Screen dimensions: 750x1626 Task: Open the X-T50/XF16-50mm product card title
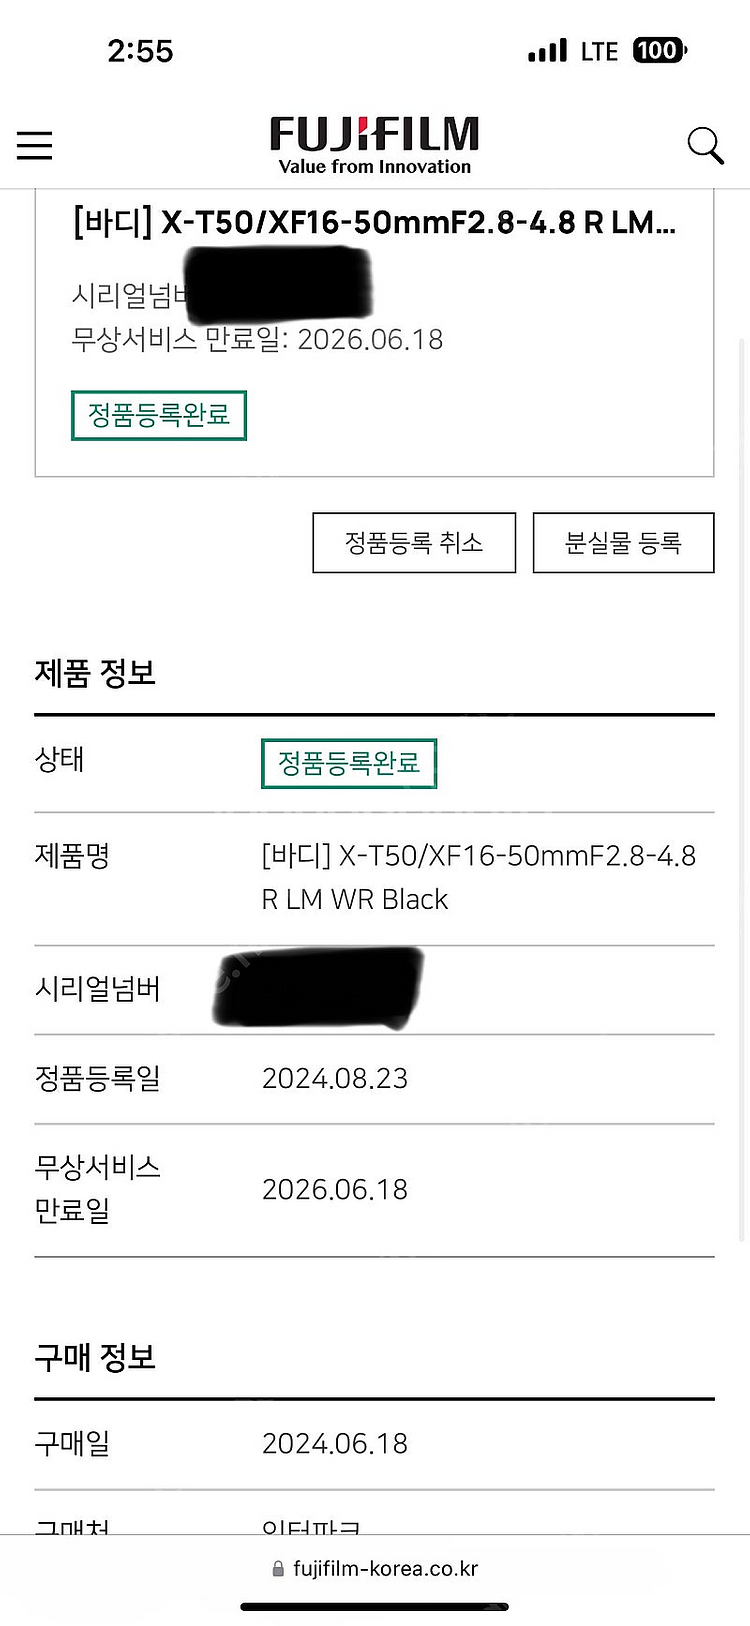pyautogui.click(x=375, y=222)
